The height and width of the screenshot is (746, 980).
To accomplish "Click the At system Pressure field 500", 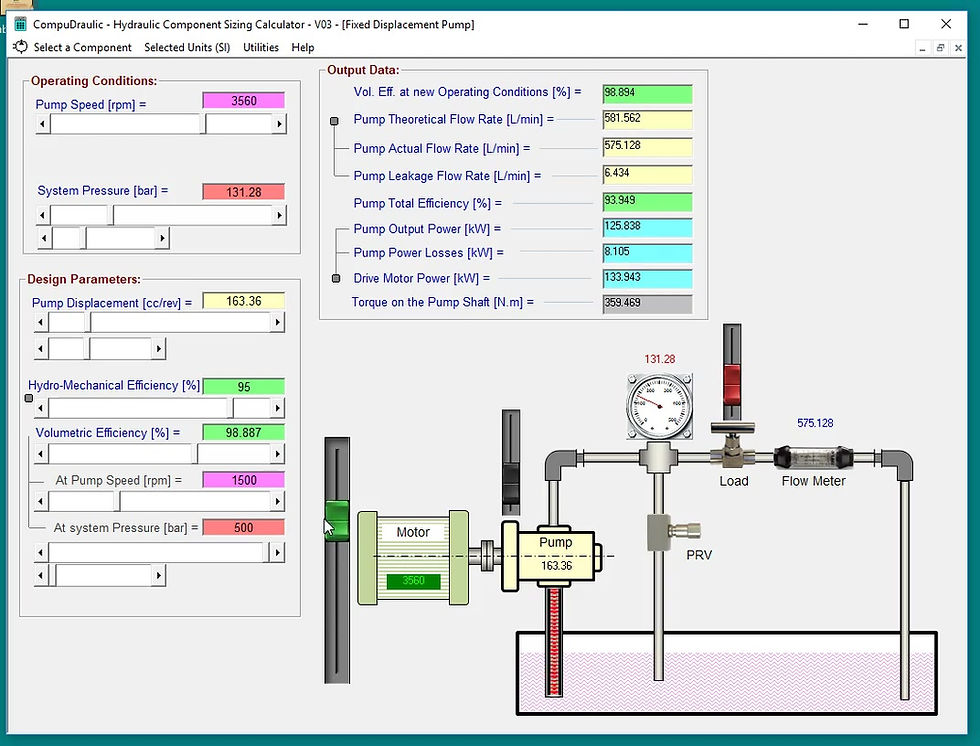I will tap(244, 527).
